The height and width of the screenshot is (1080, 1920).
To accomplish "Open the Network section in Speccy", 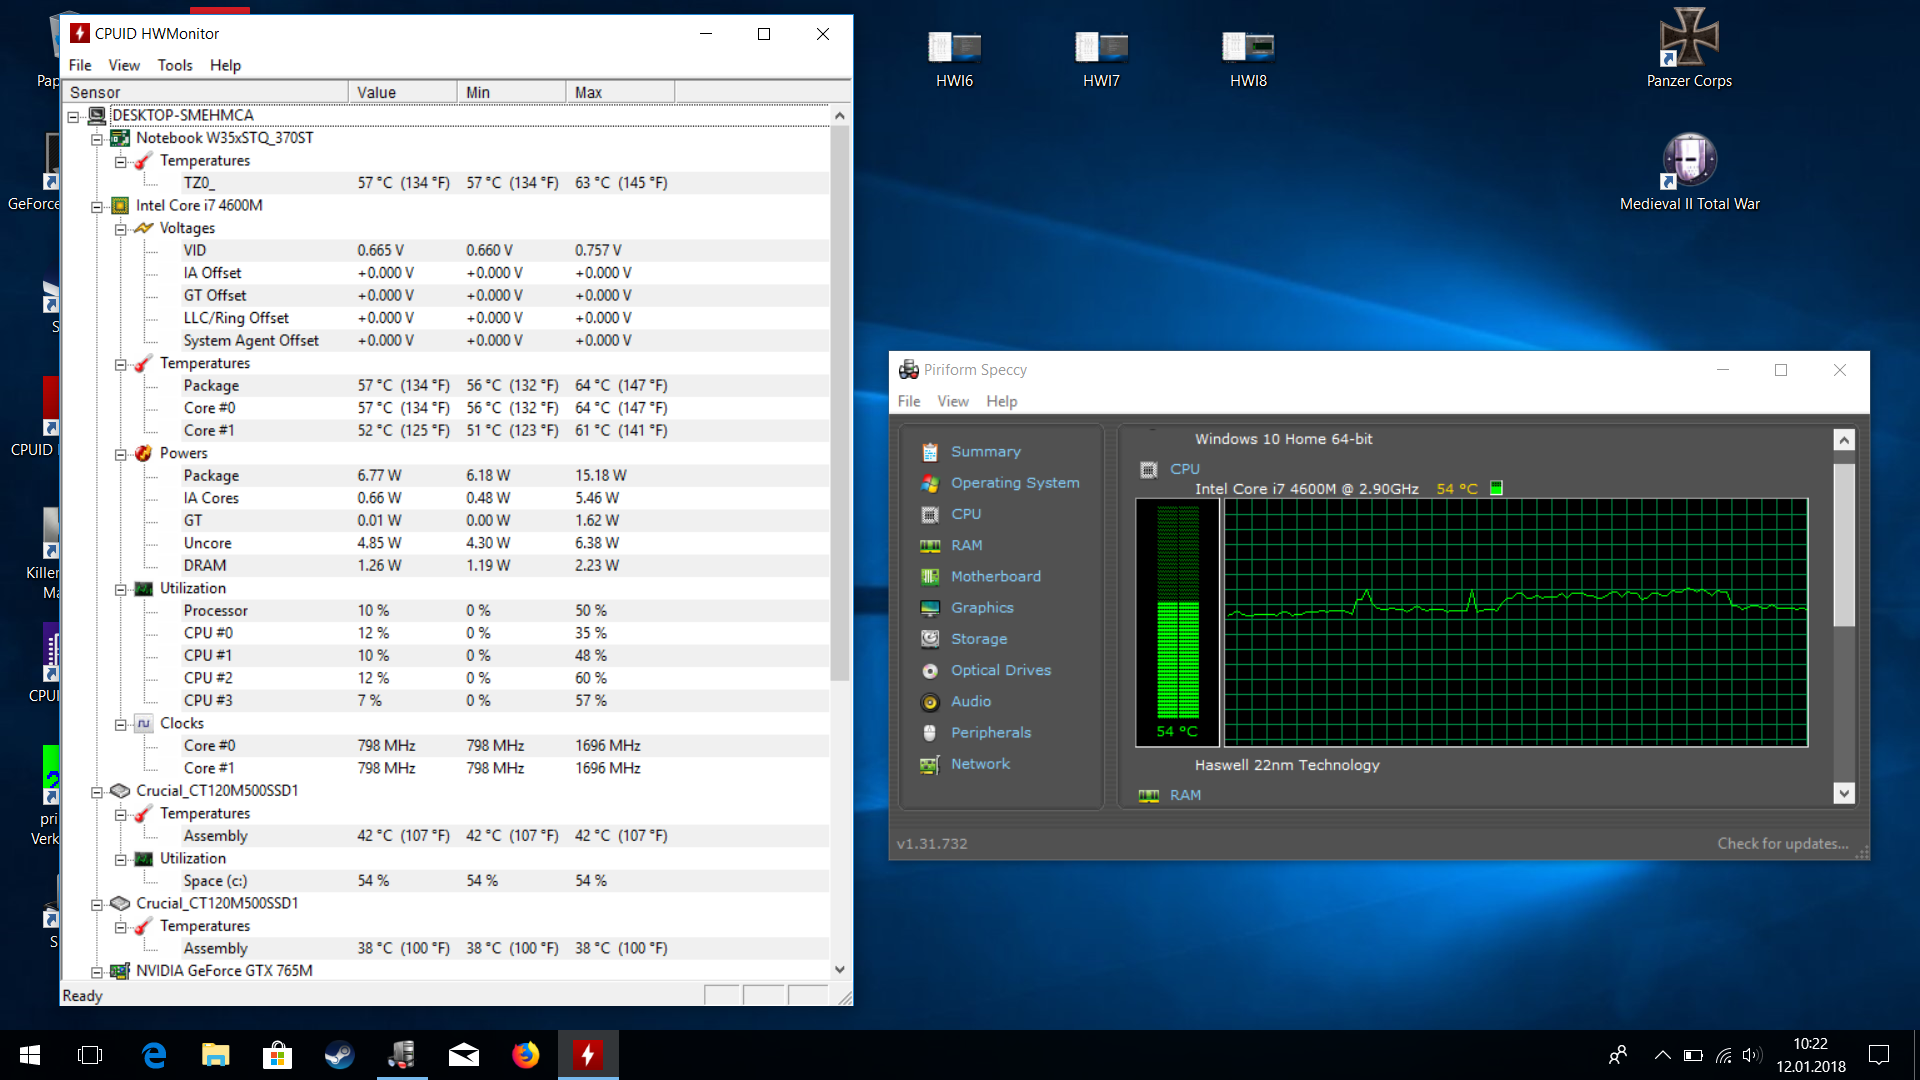I will (x=980, y=764).
